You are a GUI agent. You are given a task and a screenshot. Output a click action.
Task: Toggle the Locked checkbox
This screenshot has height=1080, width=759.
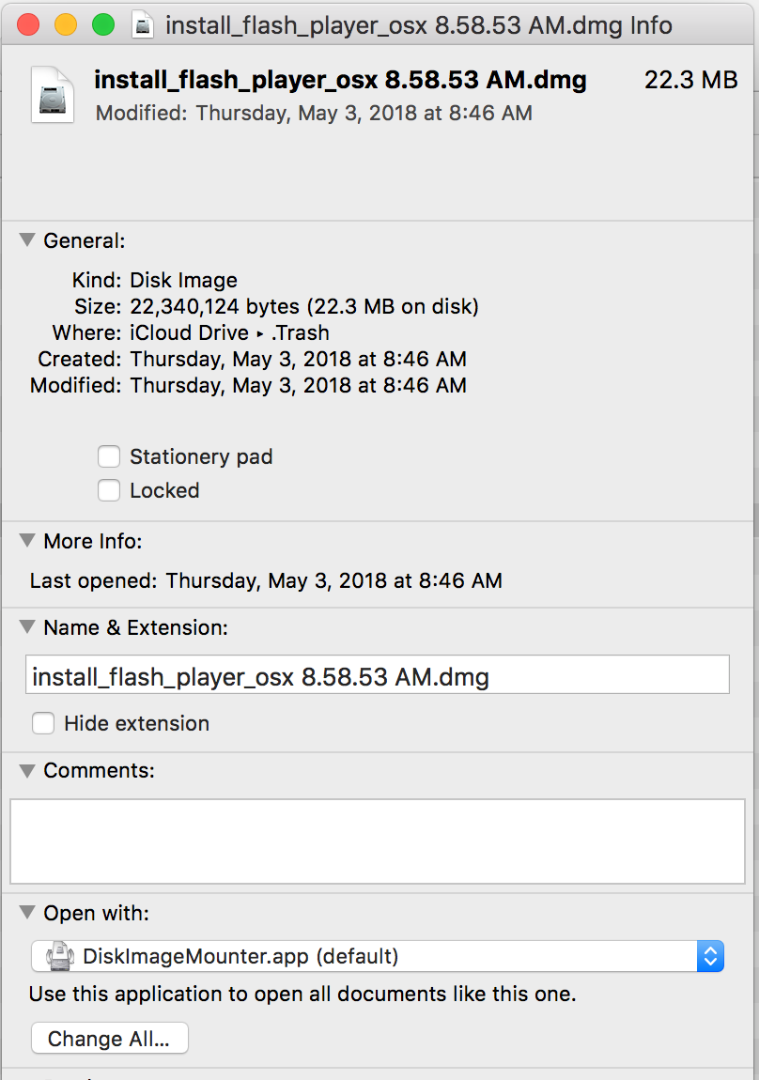tap(109, 490)
